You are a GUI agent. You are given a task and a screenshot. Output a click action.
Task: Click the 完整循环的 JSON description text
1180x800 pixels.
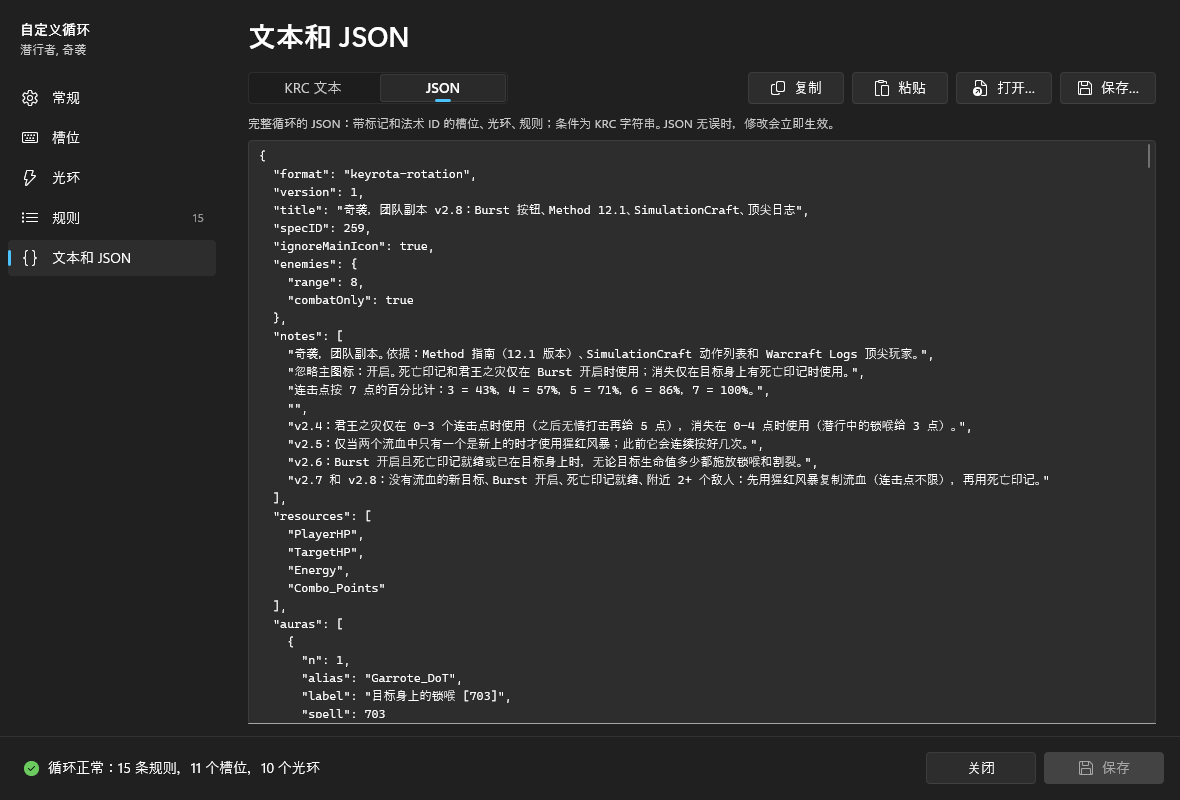pos(543,123)
